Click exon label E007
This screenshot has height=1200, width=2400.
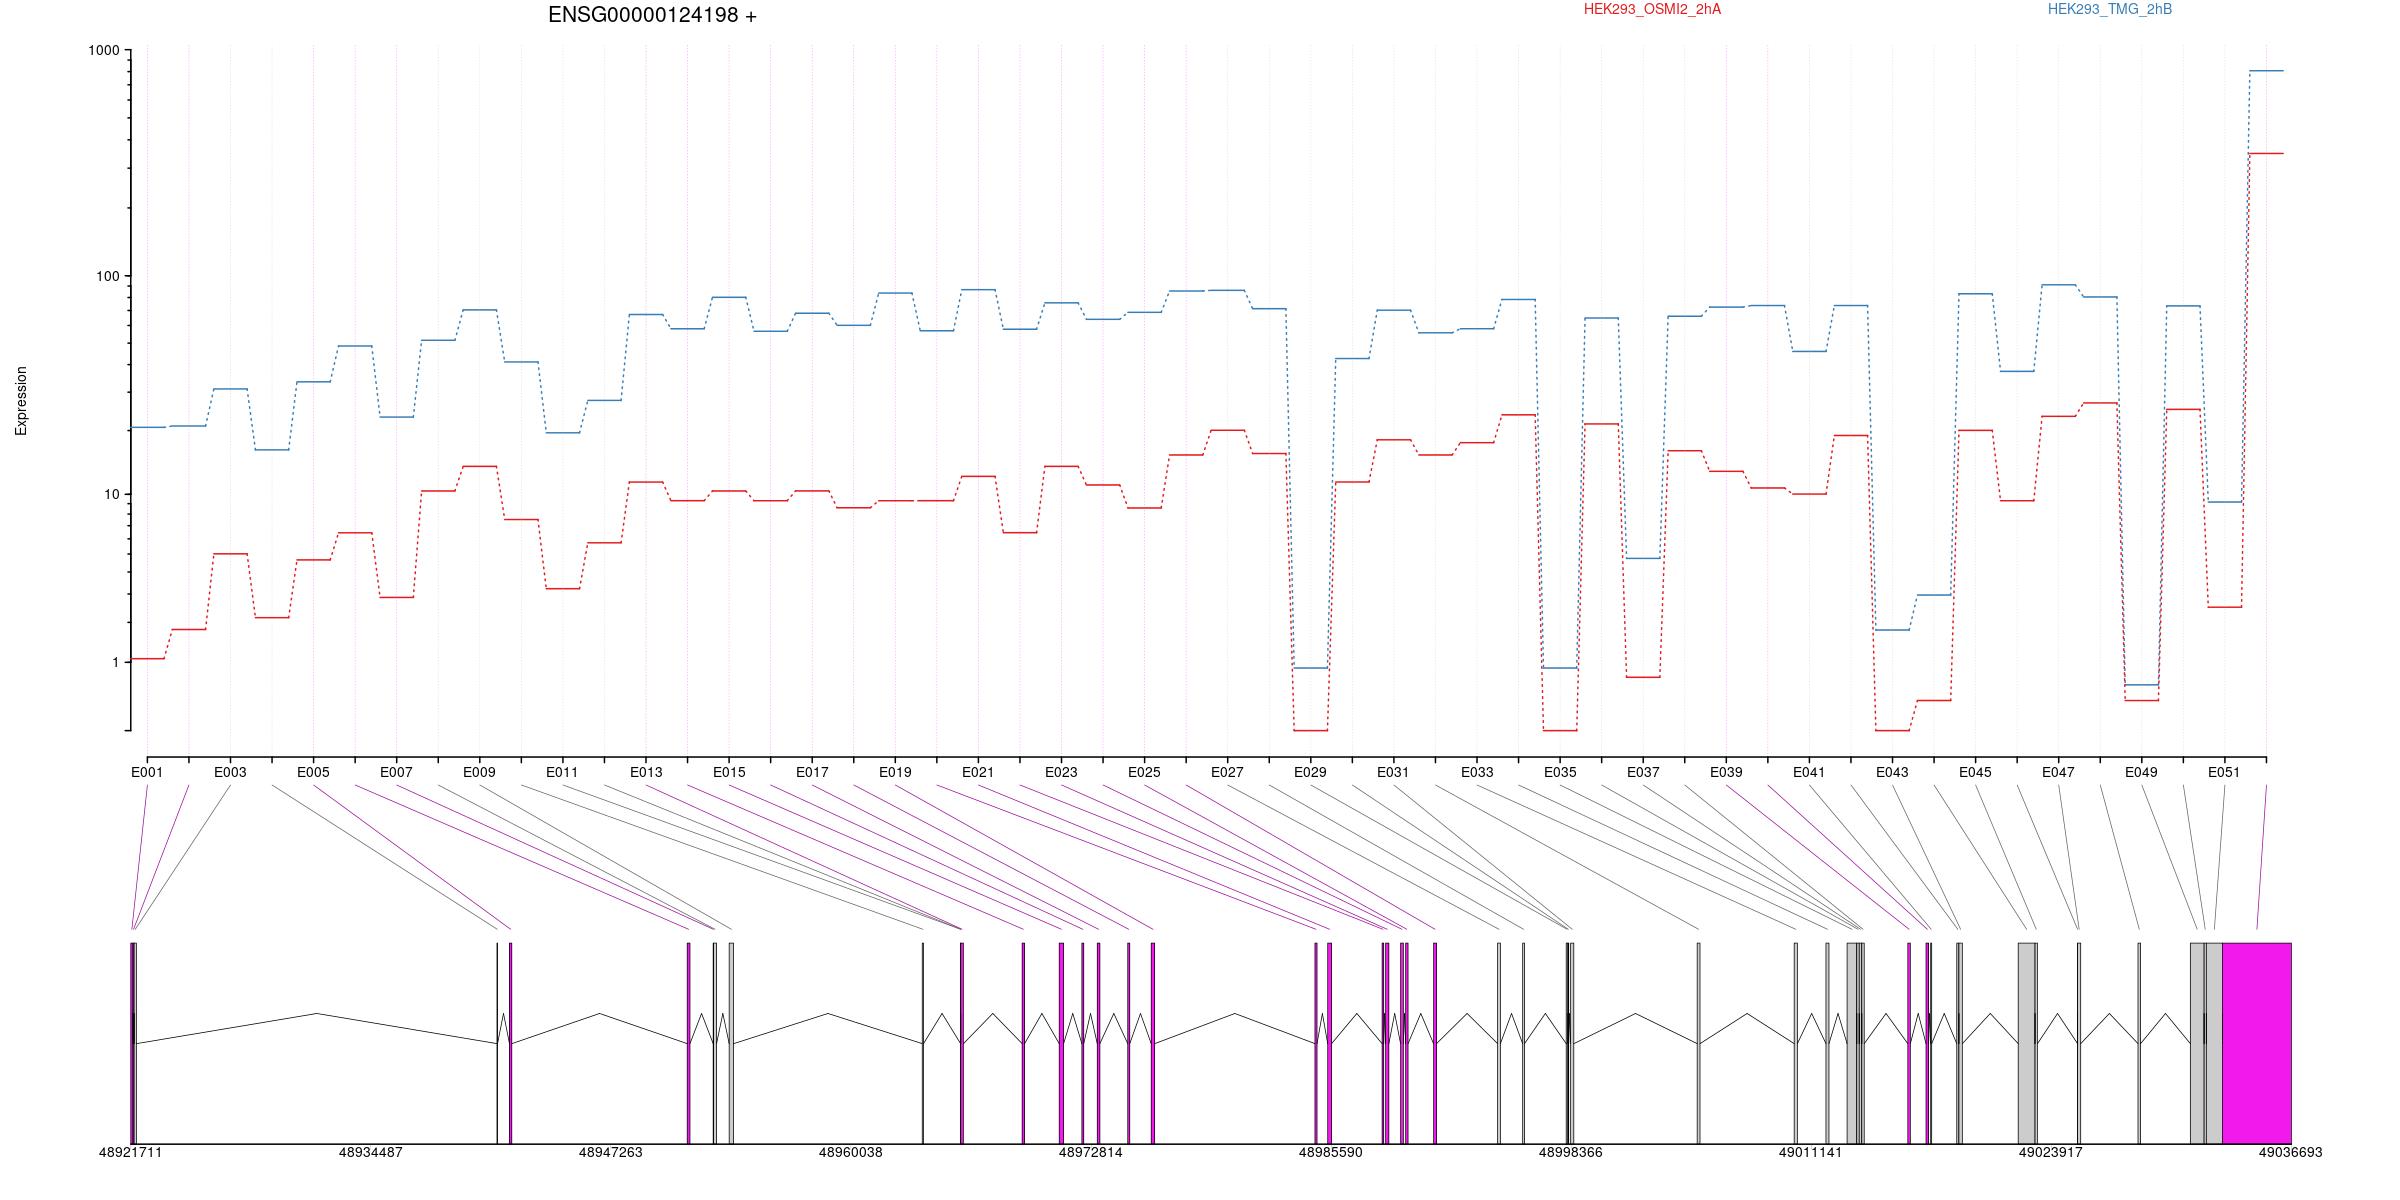click(x=396, y=772)
